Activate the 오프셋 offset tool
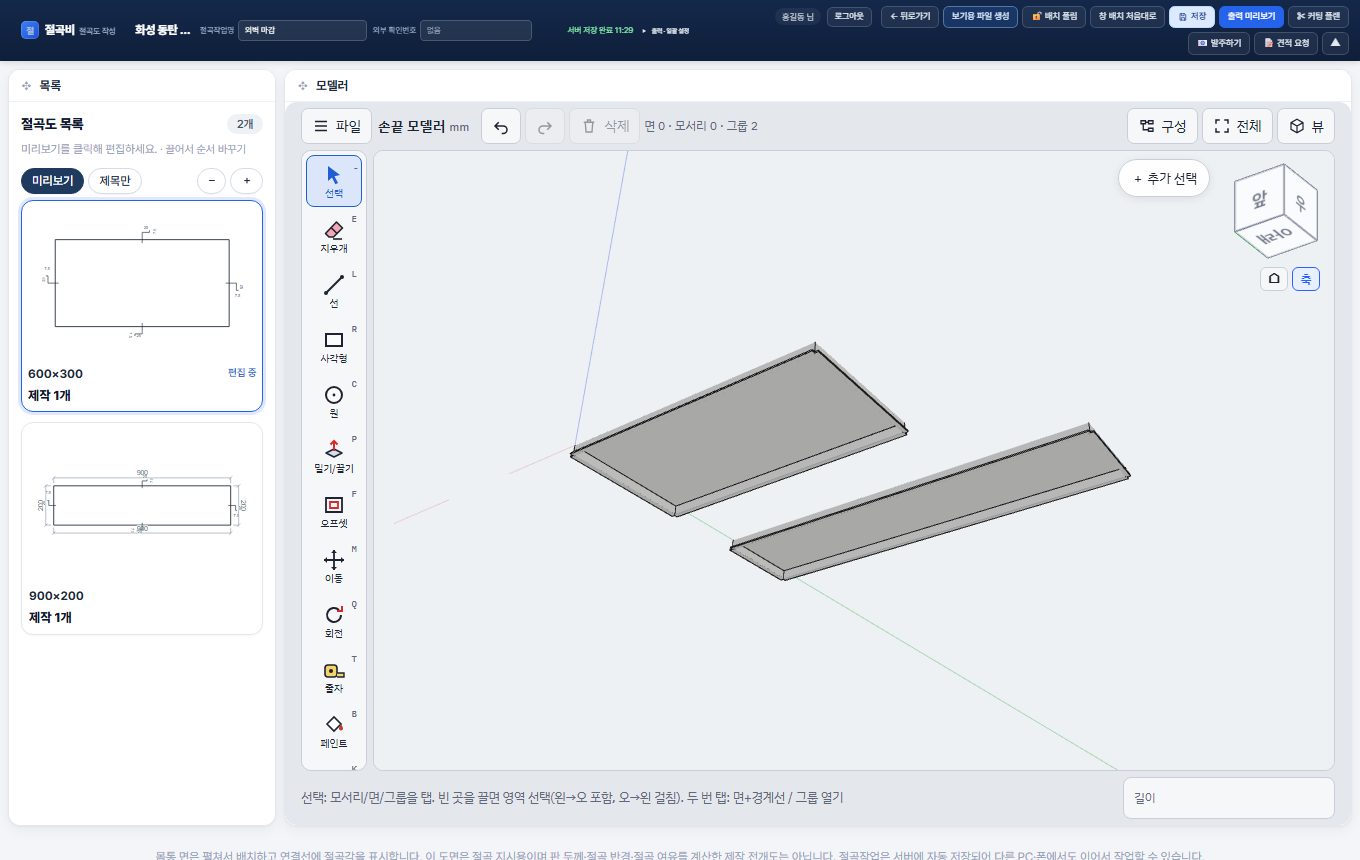The height and width of the screenshot is (860, 1360). pos(334,511)
